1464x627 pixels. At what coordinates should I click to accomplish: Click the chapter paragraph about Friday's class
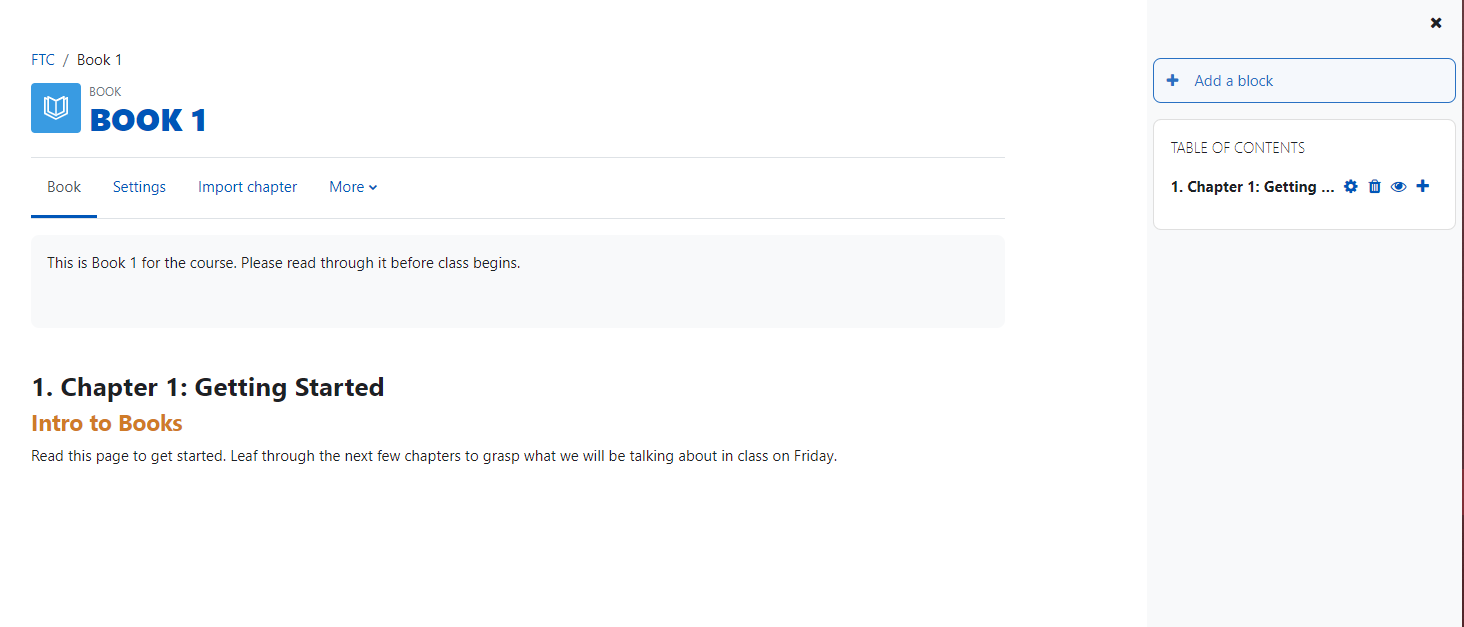[434, 456]
